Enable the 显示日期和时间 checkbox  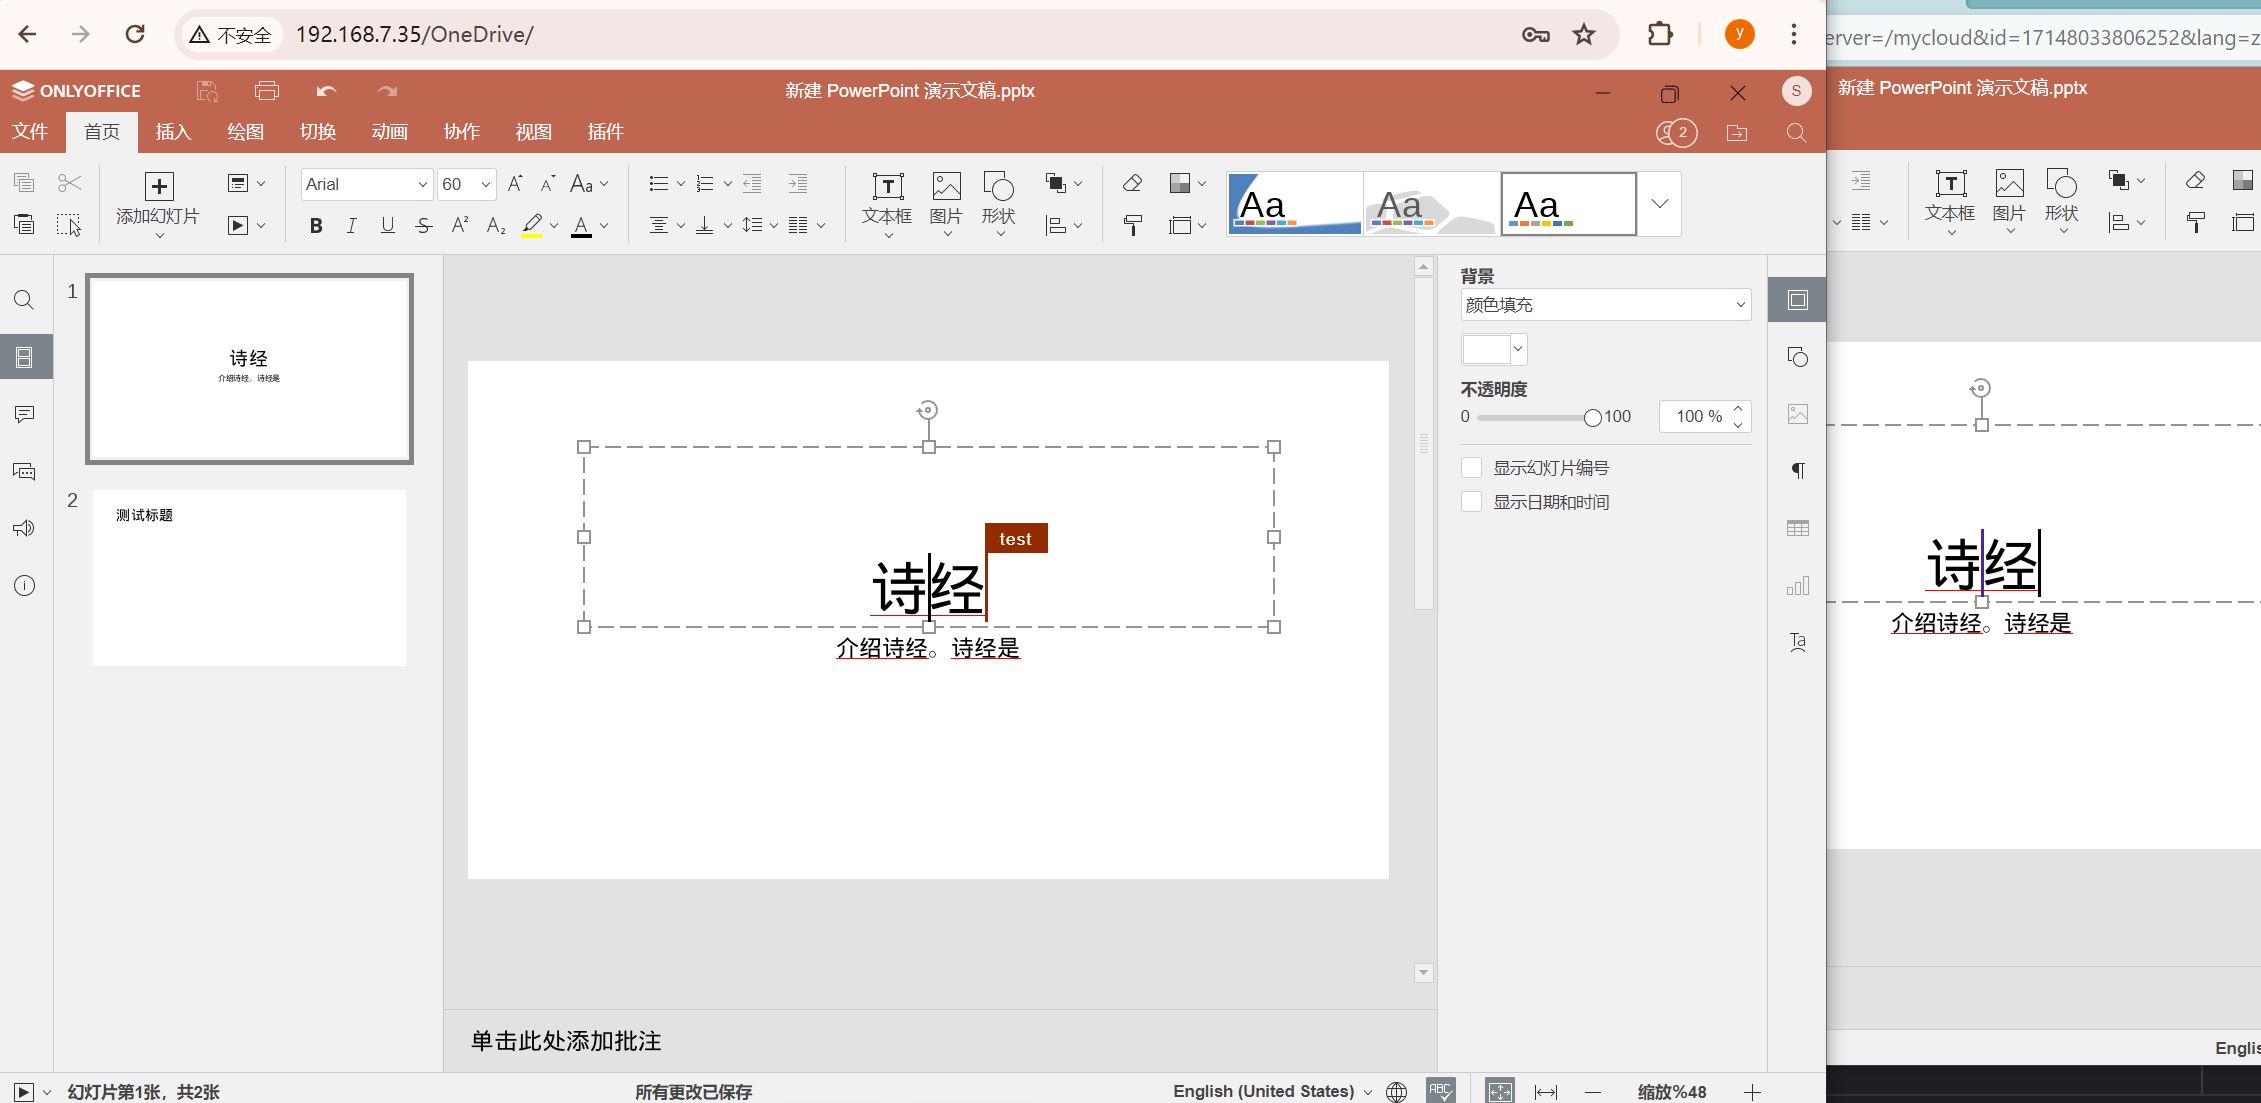pyautogui.click(x=1471, y=501)
